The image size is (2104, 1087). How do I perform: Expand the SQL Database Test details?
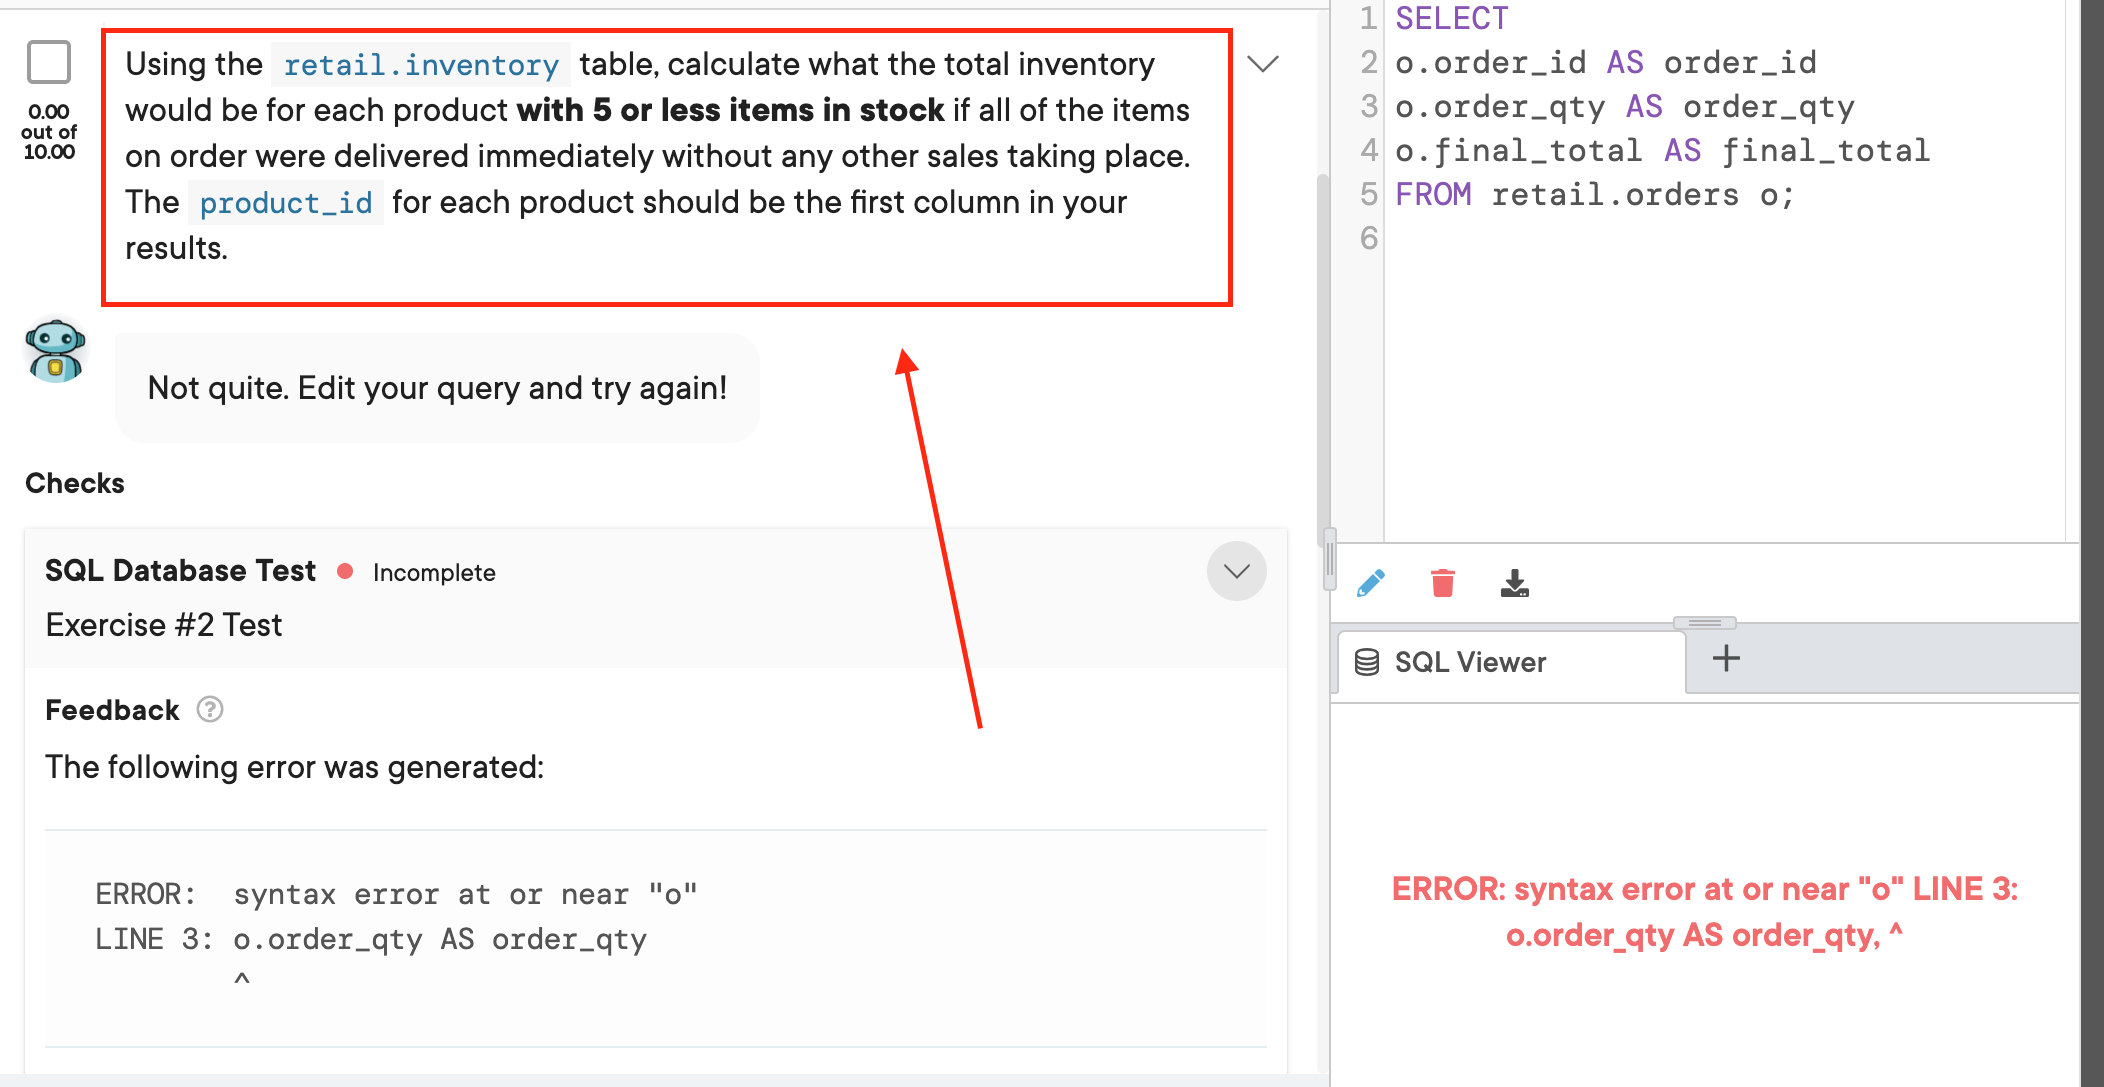pos(1237,571)
